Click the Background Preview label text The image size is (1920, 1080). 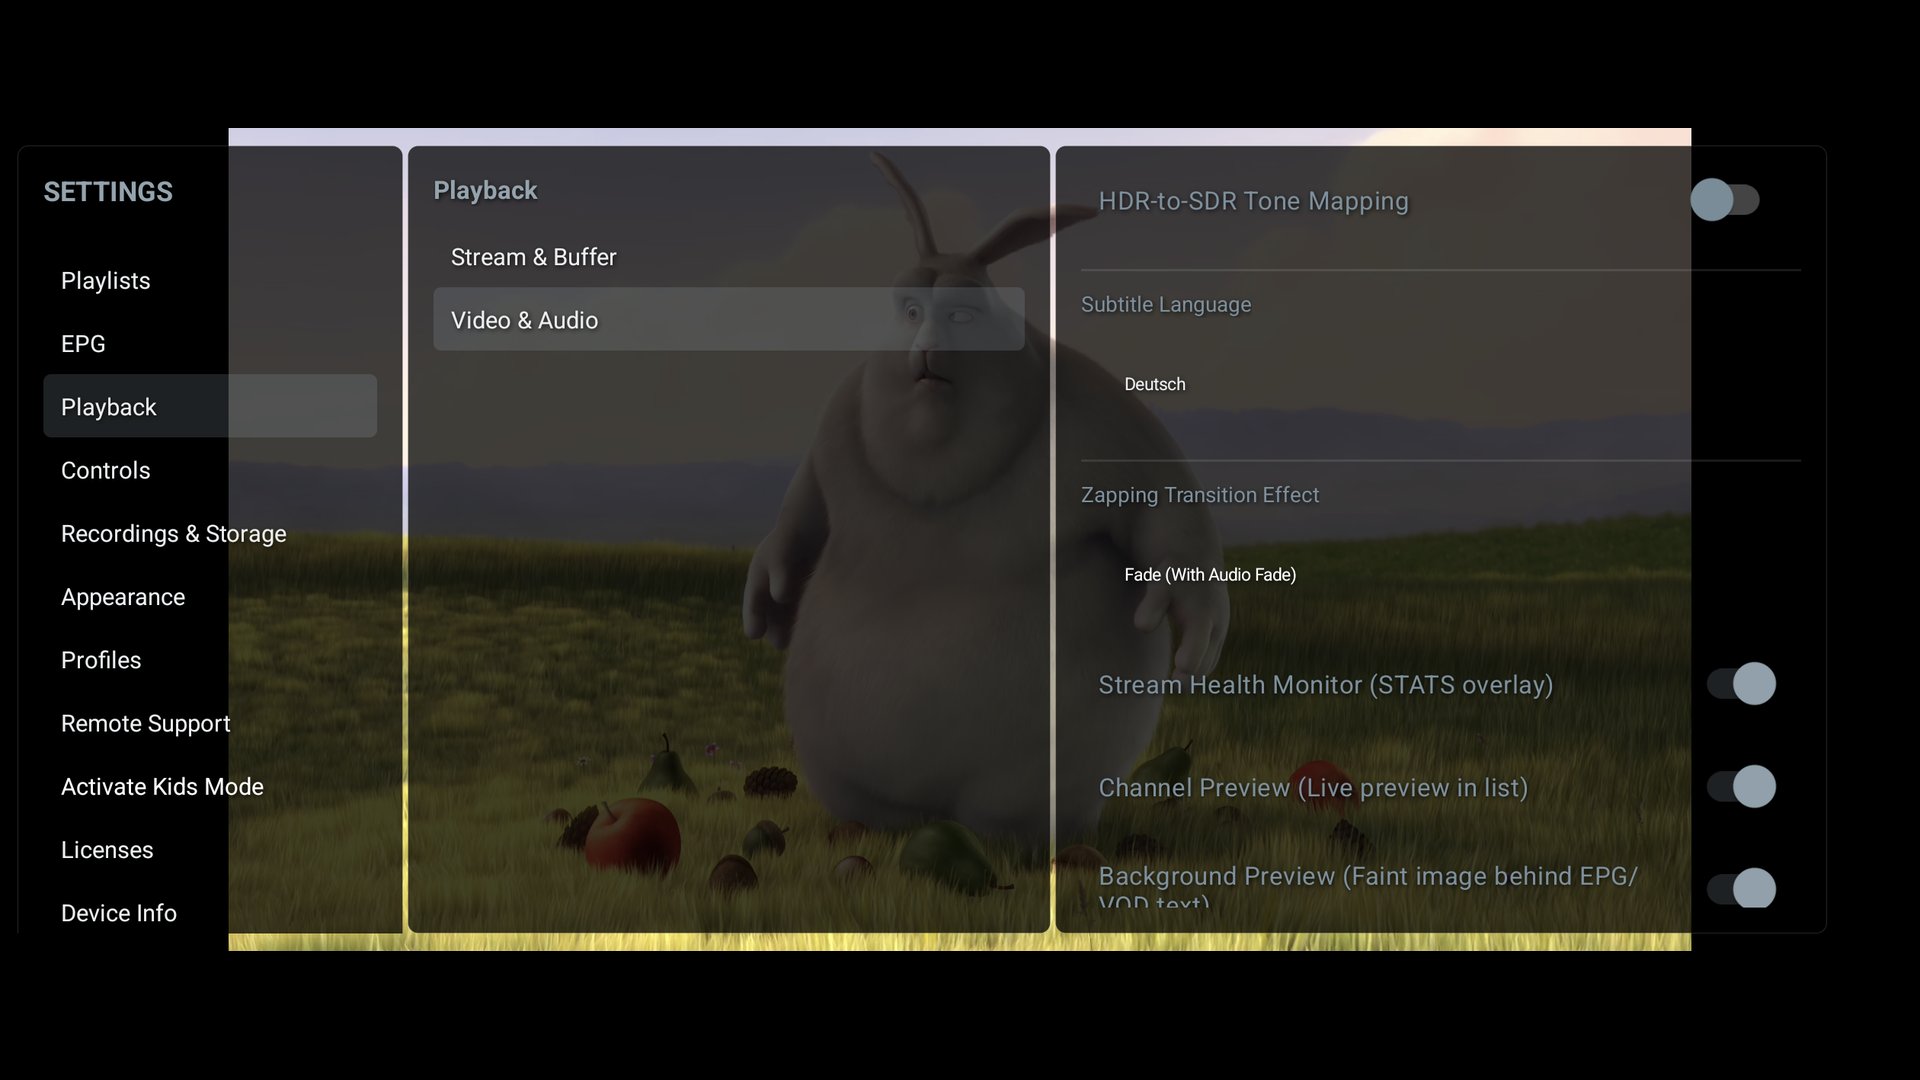pos(1367,885)
